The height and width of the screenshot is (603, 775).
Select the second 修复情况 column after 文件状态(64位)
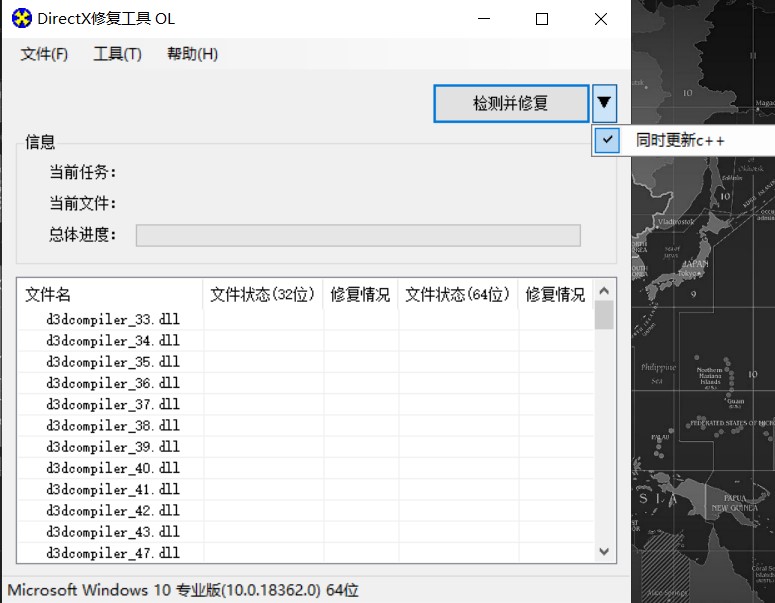point(556,295)
